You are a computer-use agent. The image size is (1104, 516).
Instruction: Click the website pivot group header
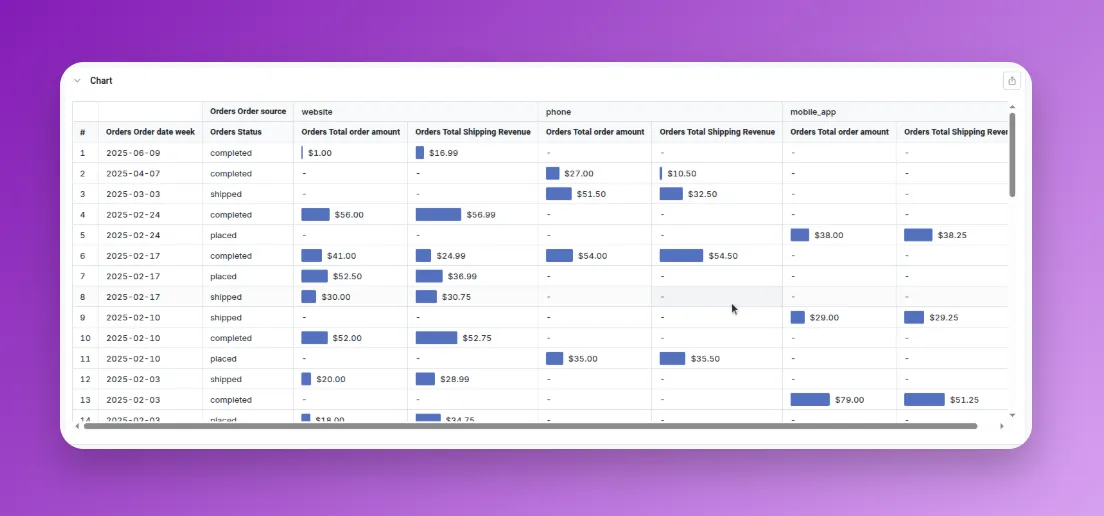317,112
